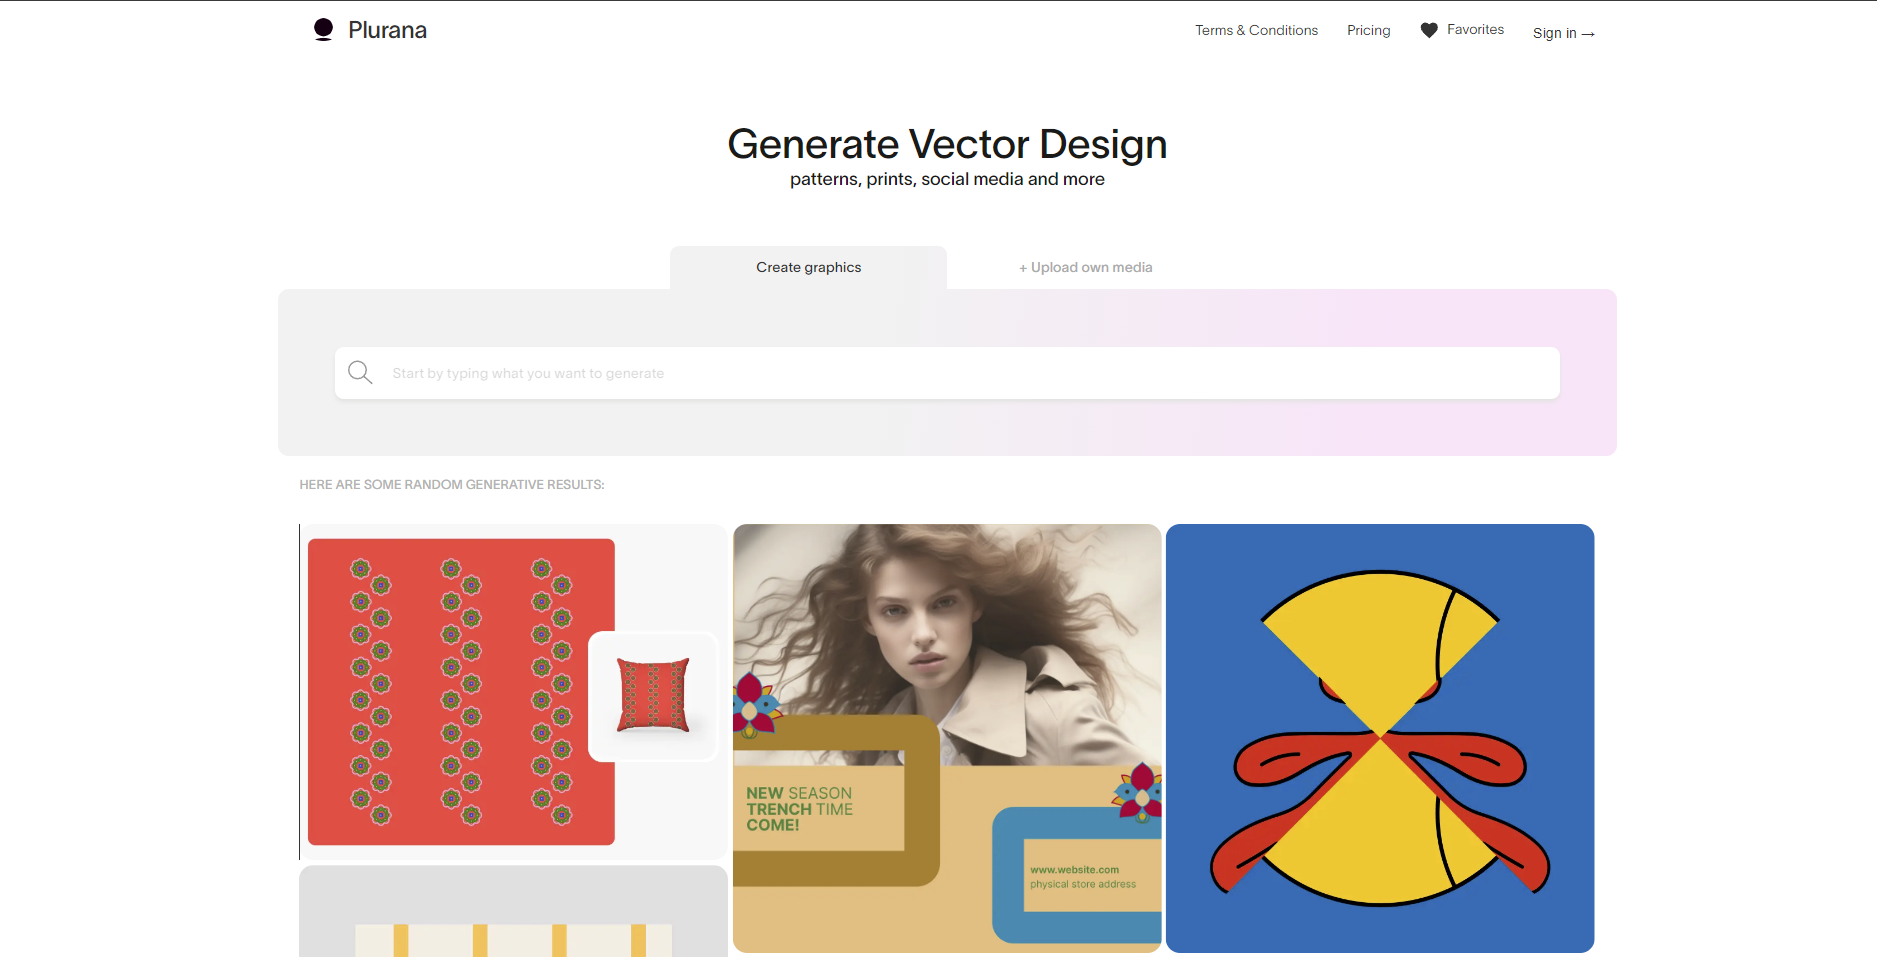
Task: Click the Favorites heart icon
Action: (x=1429, y=30)
